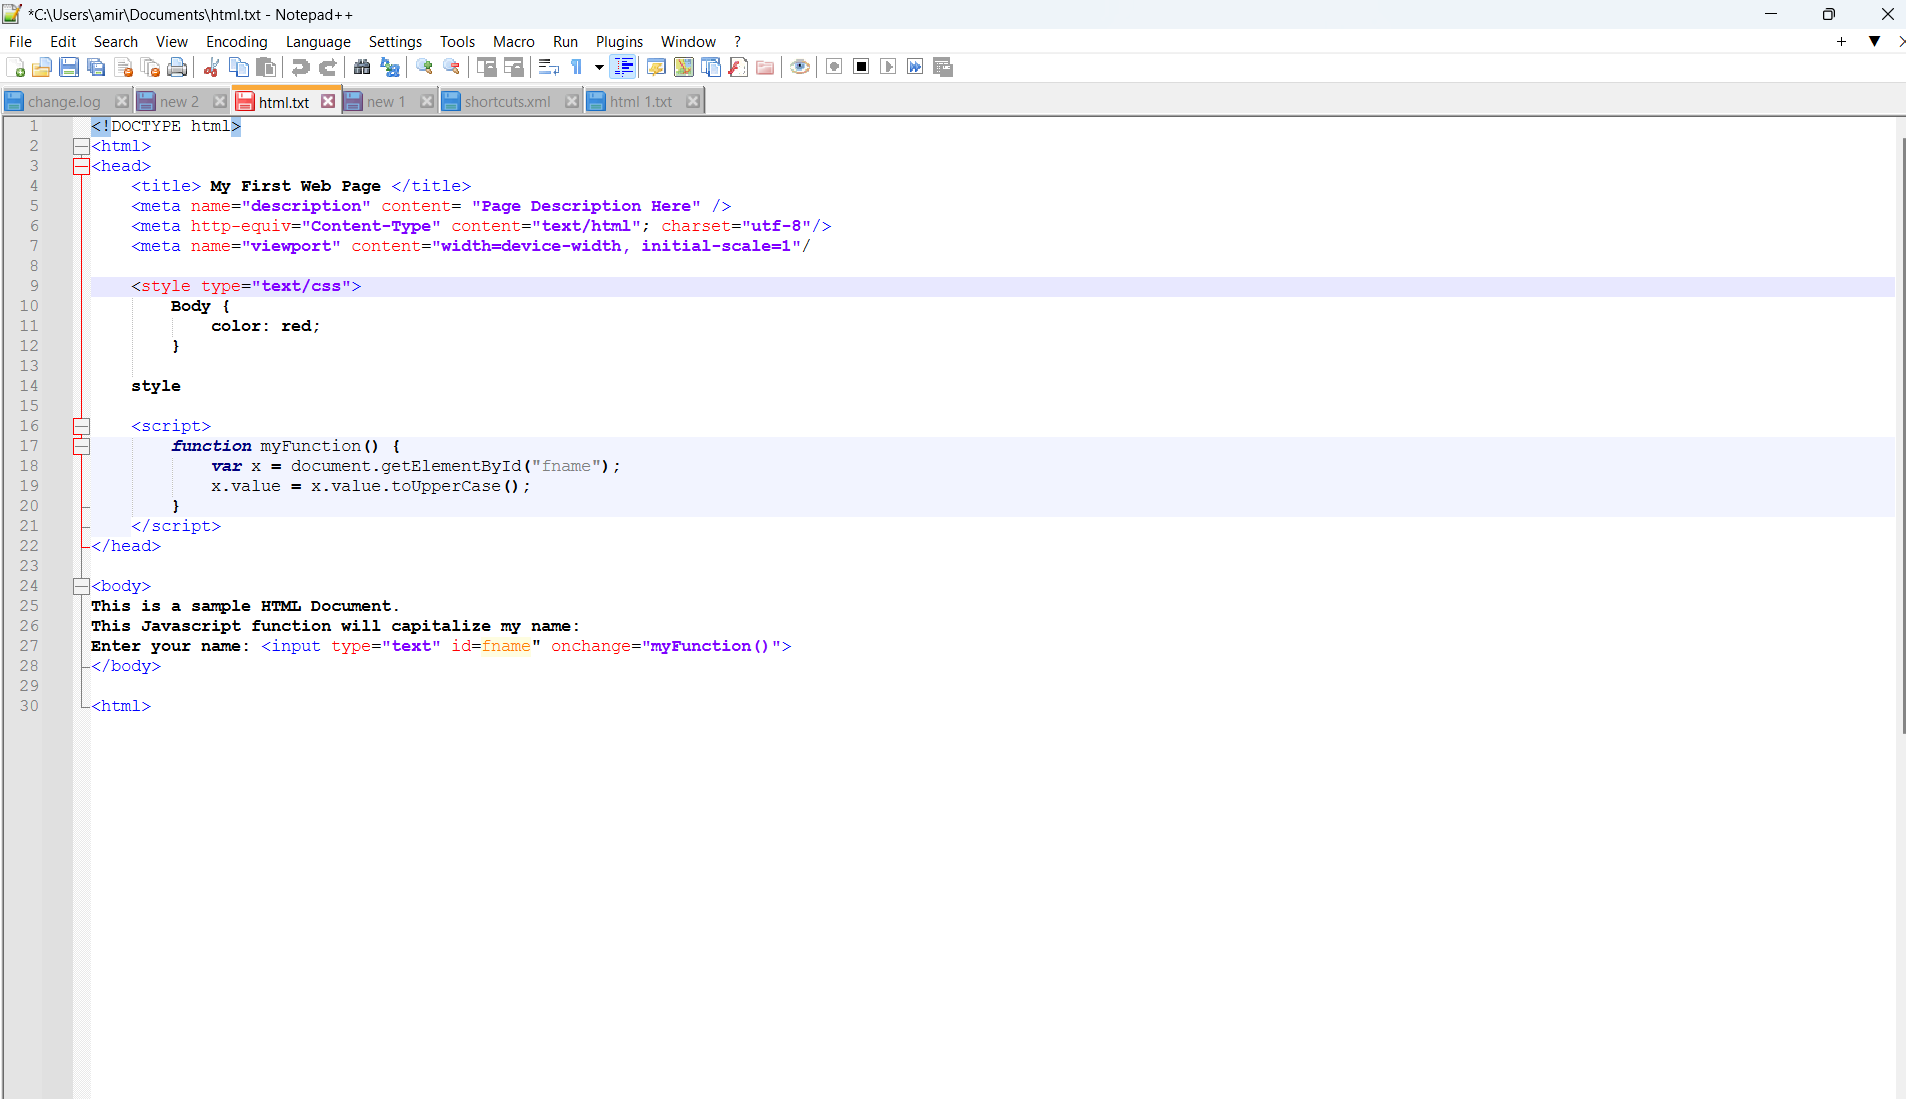Redo the last undone edit
The image size is (1906, 1099).
327,67
